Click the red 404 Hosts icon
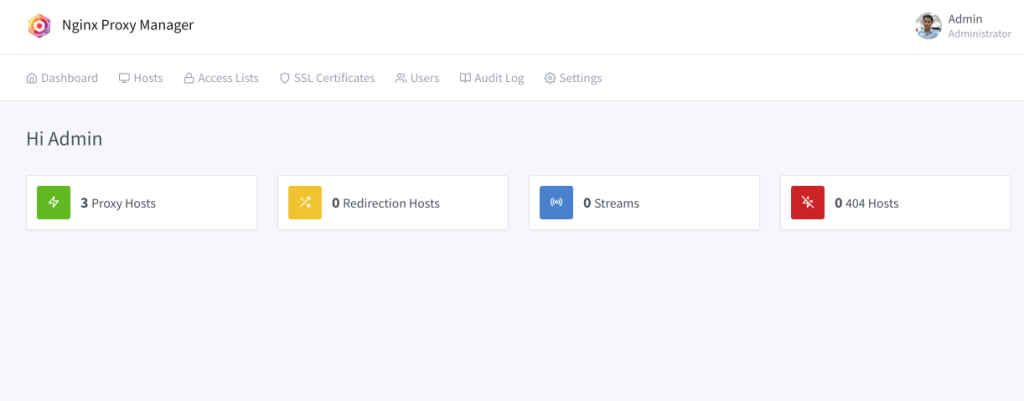1024x401 pixels. click(808, 203)
